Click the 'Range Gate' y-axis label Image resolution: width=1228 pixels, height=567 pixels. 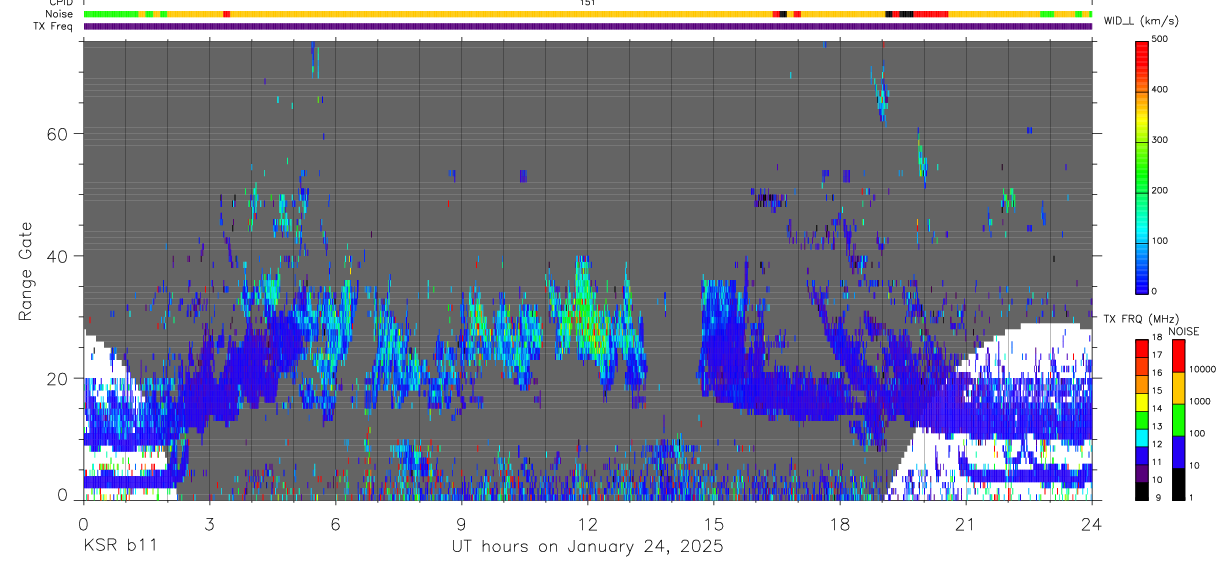[27, 273]
